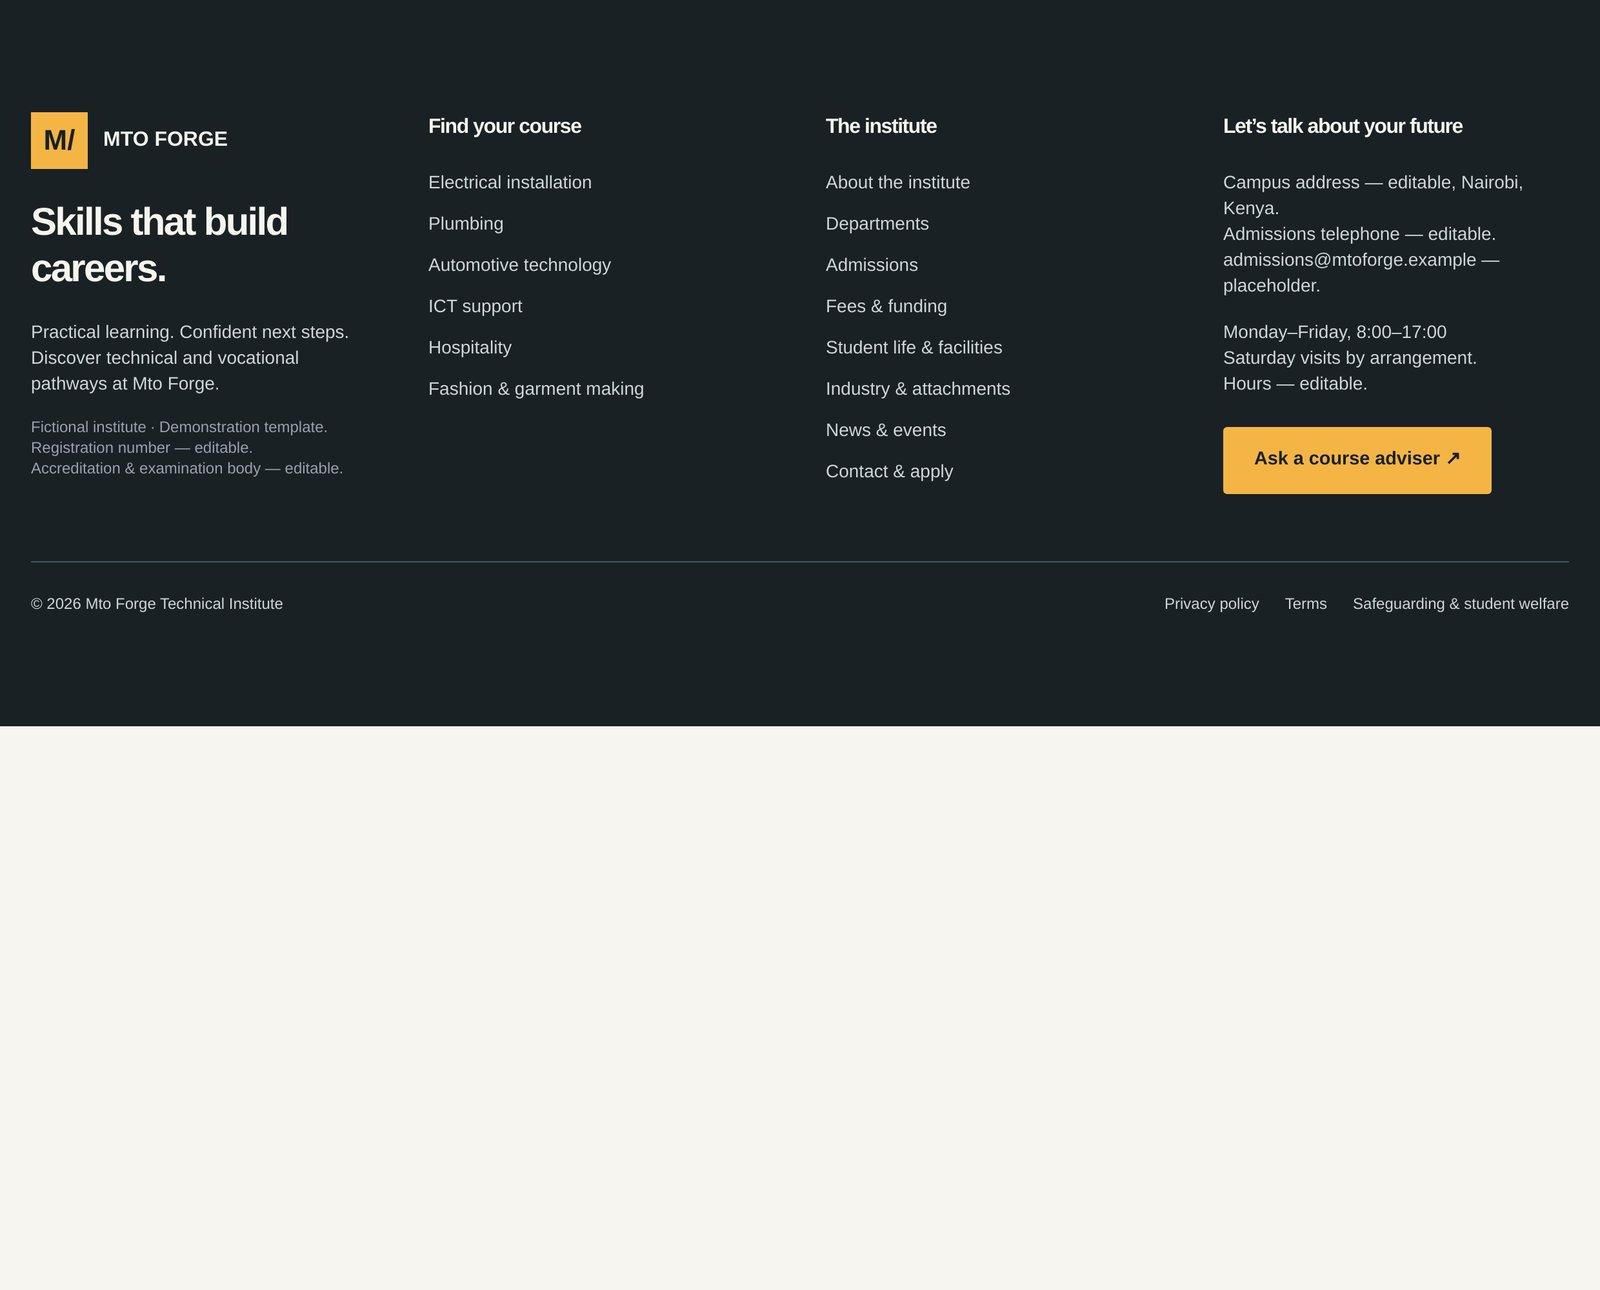Click the copyright 2026 Mto Forge text

157,604
